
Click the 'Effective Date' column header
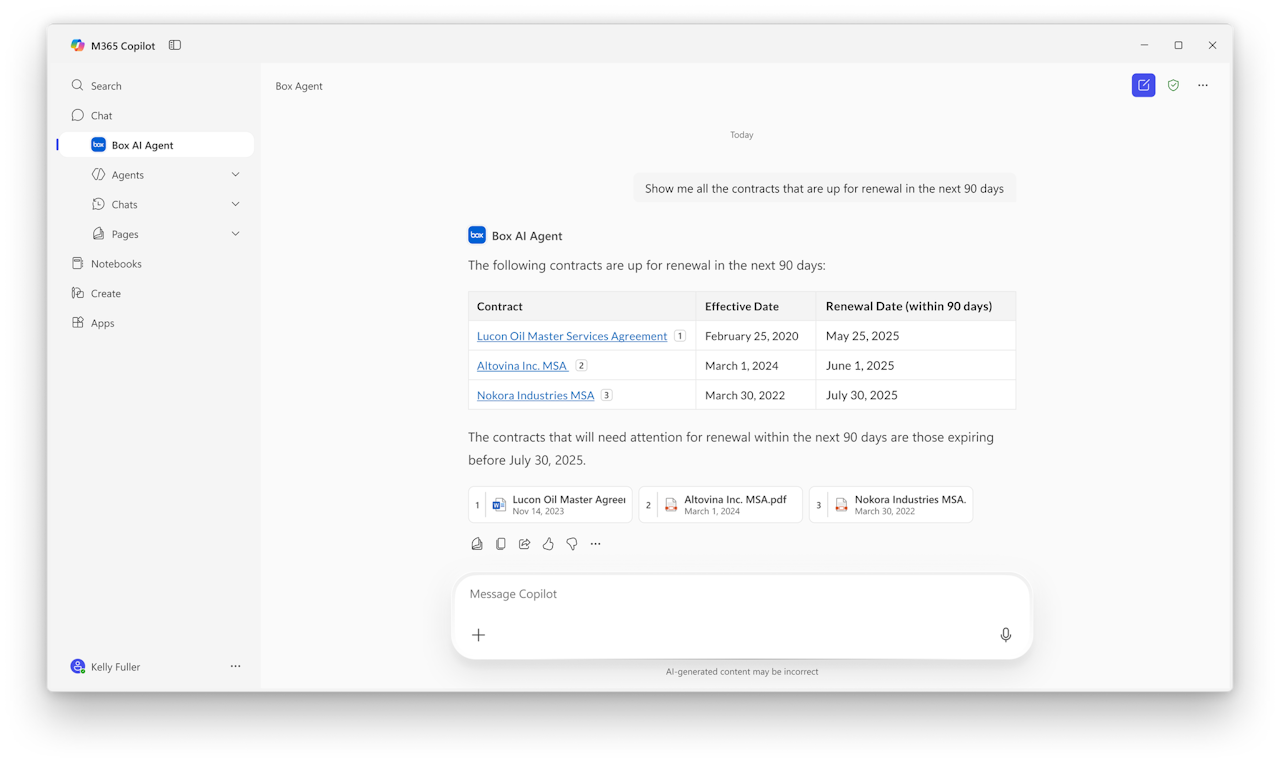pos(756,306)
